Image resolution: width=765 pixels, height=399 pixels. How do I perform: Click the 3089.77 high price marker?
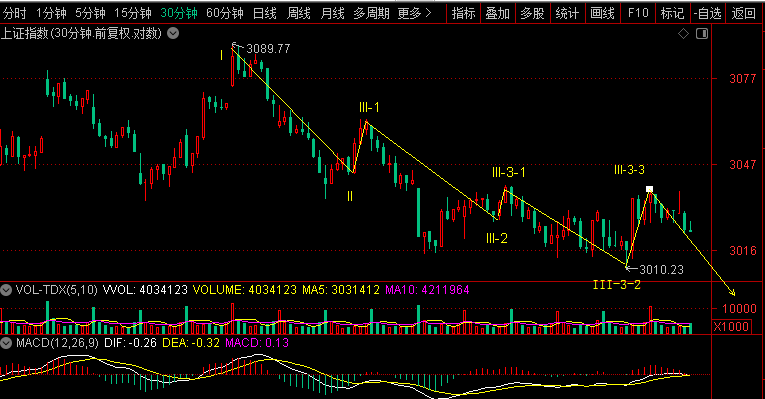point(268,49)
